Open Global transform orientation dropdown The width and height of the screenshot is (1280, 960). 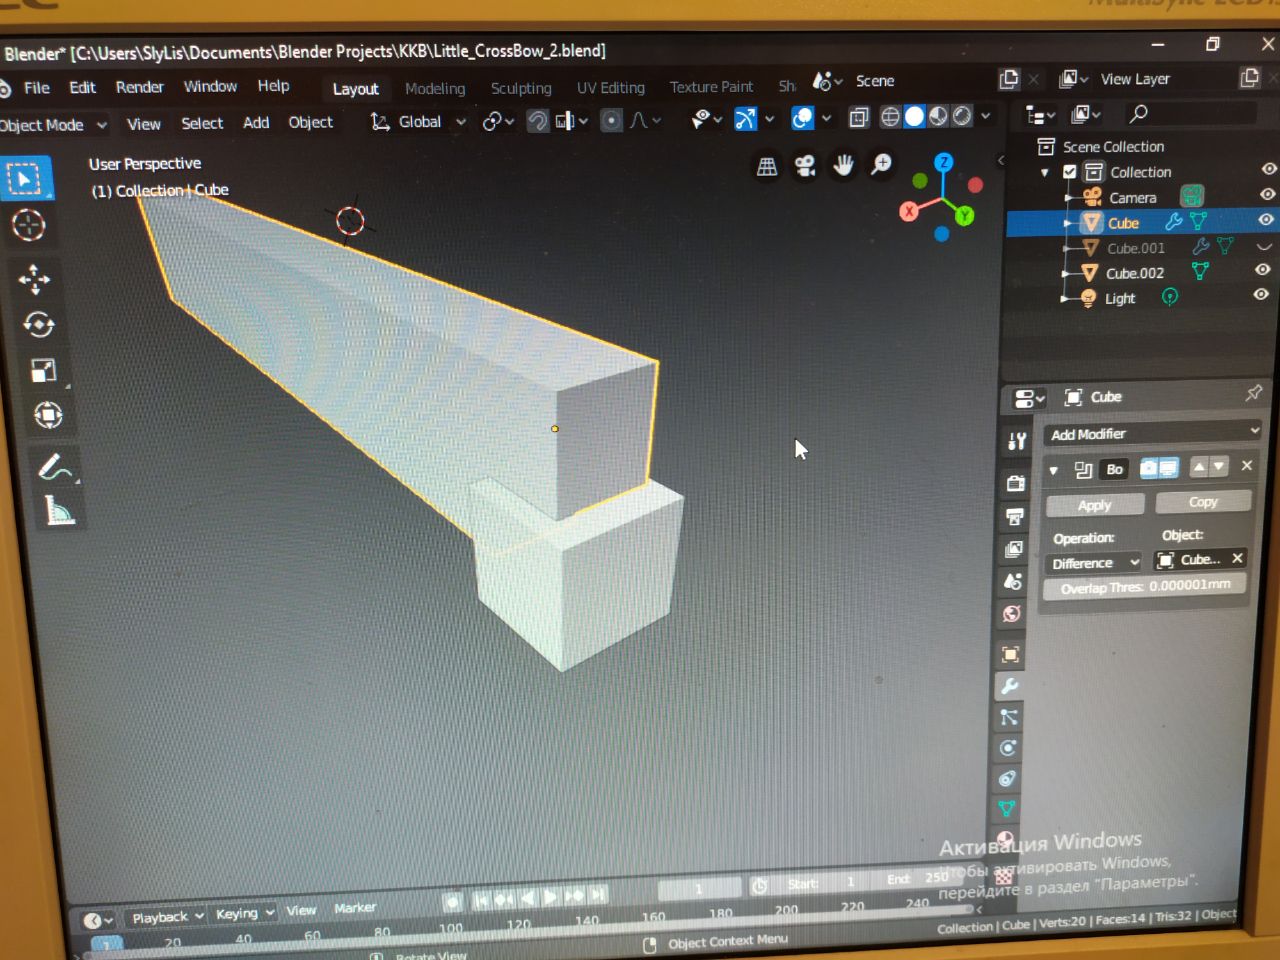[419, 122]
